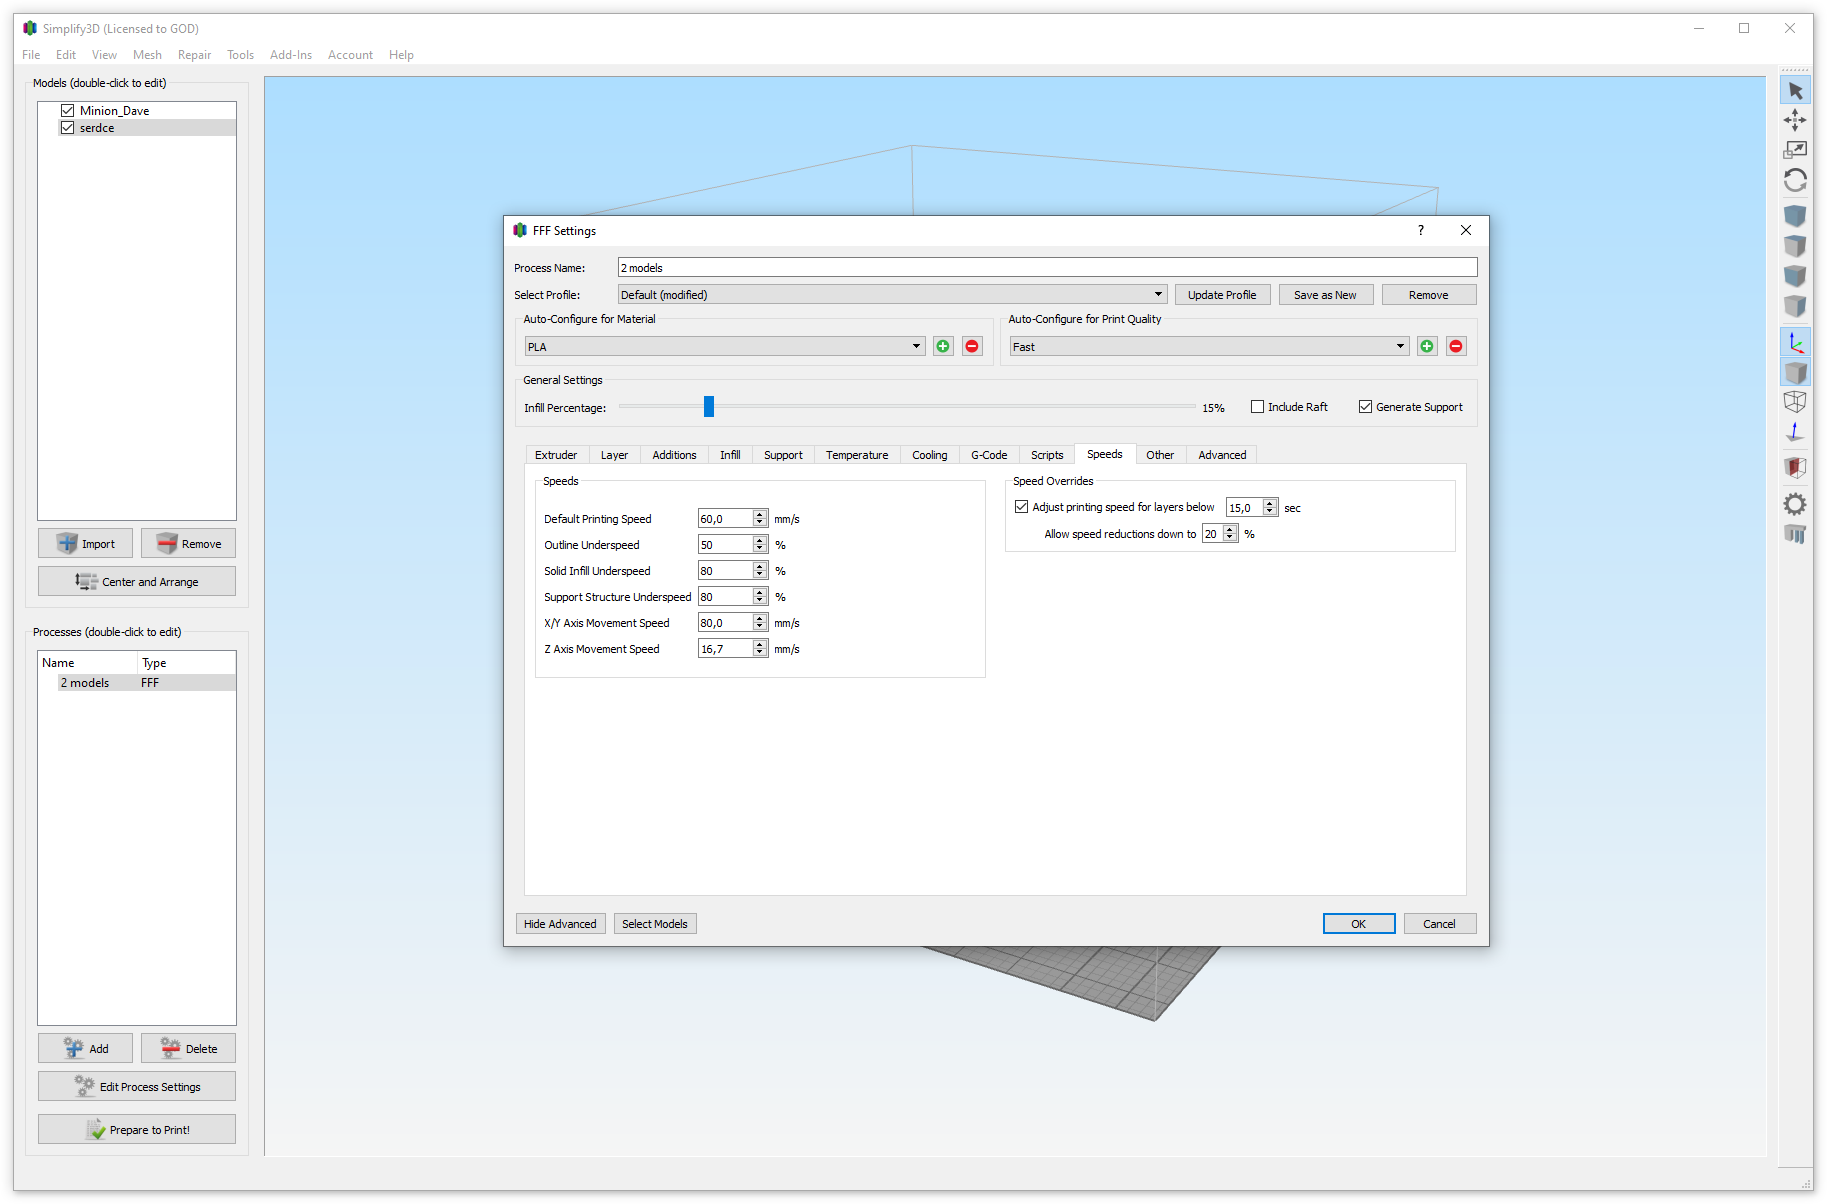1827x1204 pixels.
Task: Toggle wireframe model rendering
Action: [x=1795, y=402]
